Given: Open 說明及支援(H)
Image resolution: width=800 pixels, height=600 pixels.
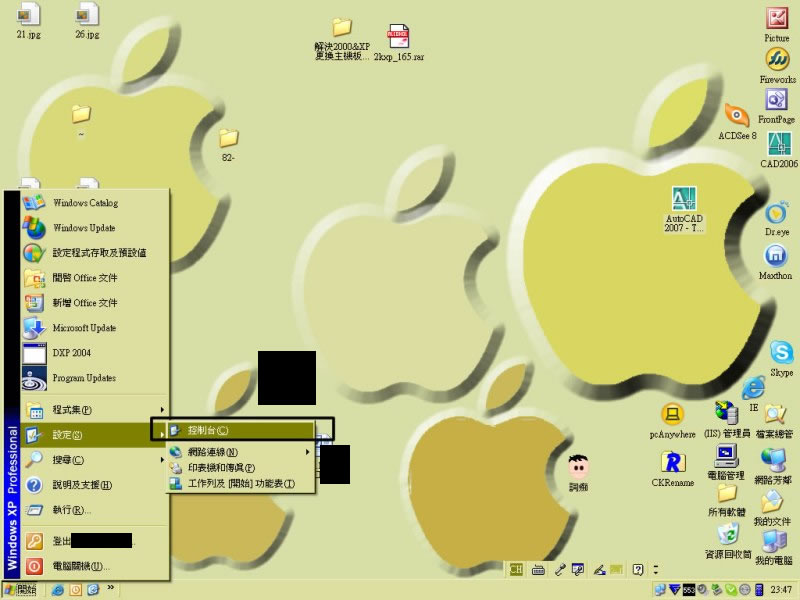Looking at the screenshot, I should tap(94, 485).
